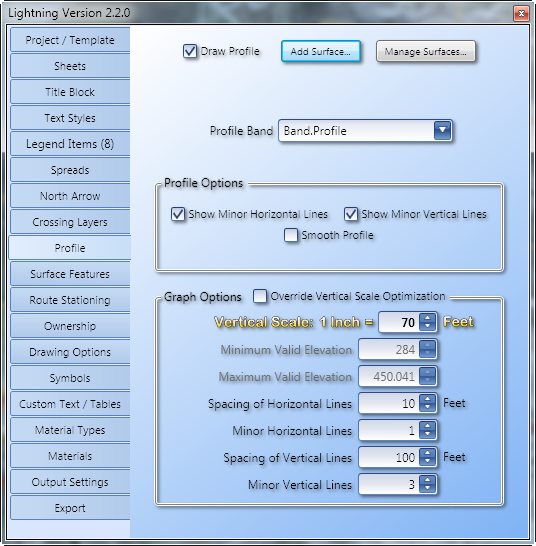Decrease Minor Horizontal Lines count
536x546 pixels.
(x=427, y=435)
